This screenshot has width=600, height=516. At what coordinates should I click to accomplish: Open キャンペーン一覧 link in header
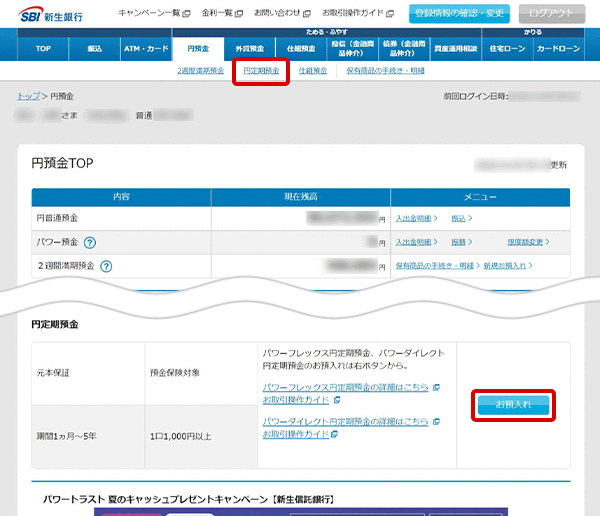[154, 13]
